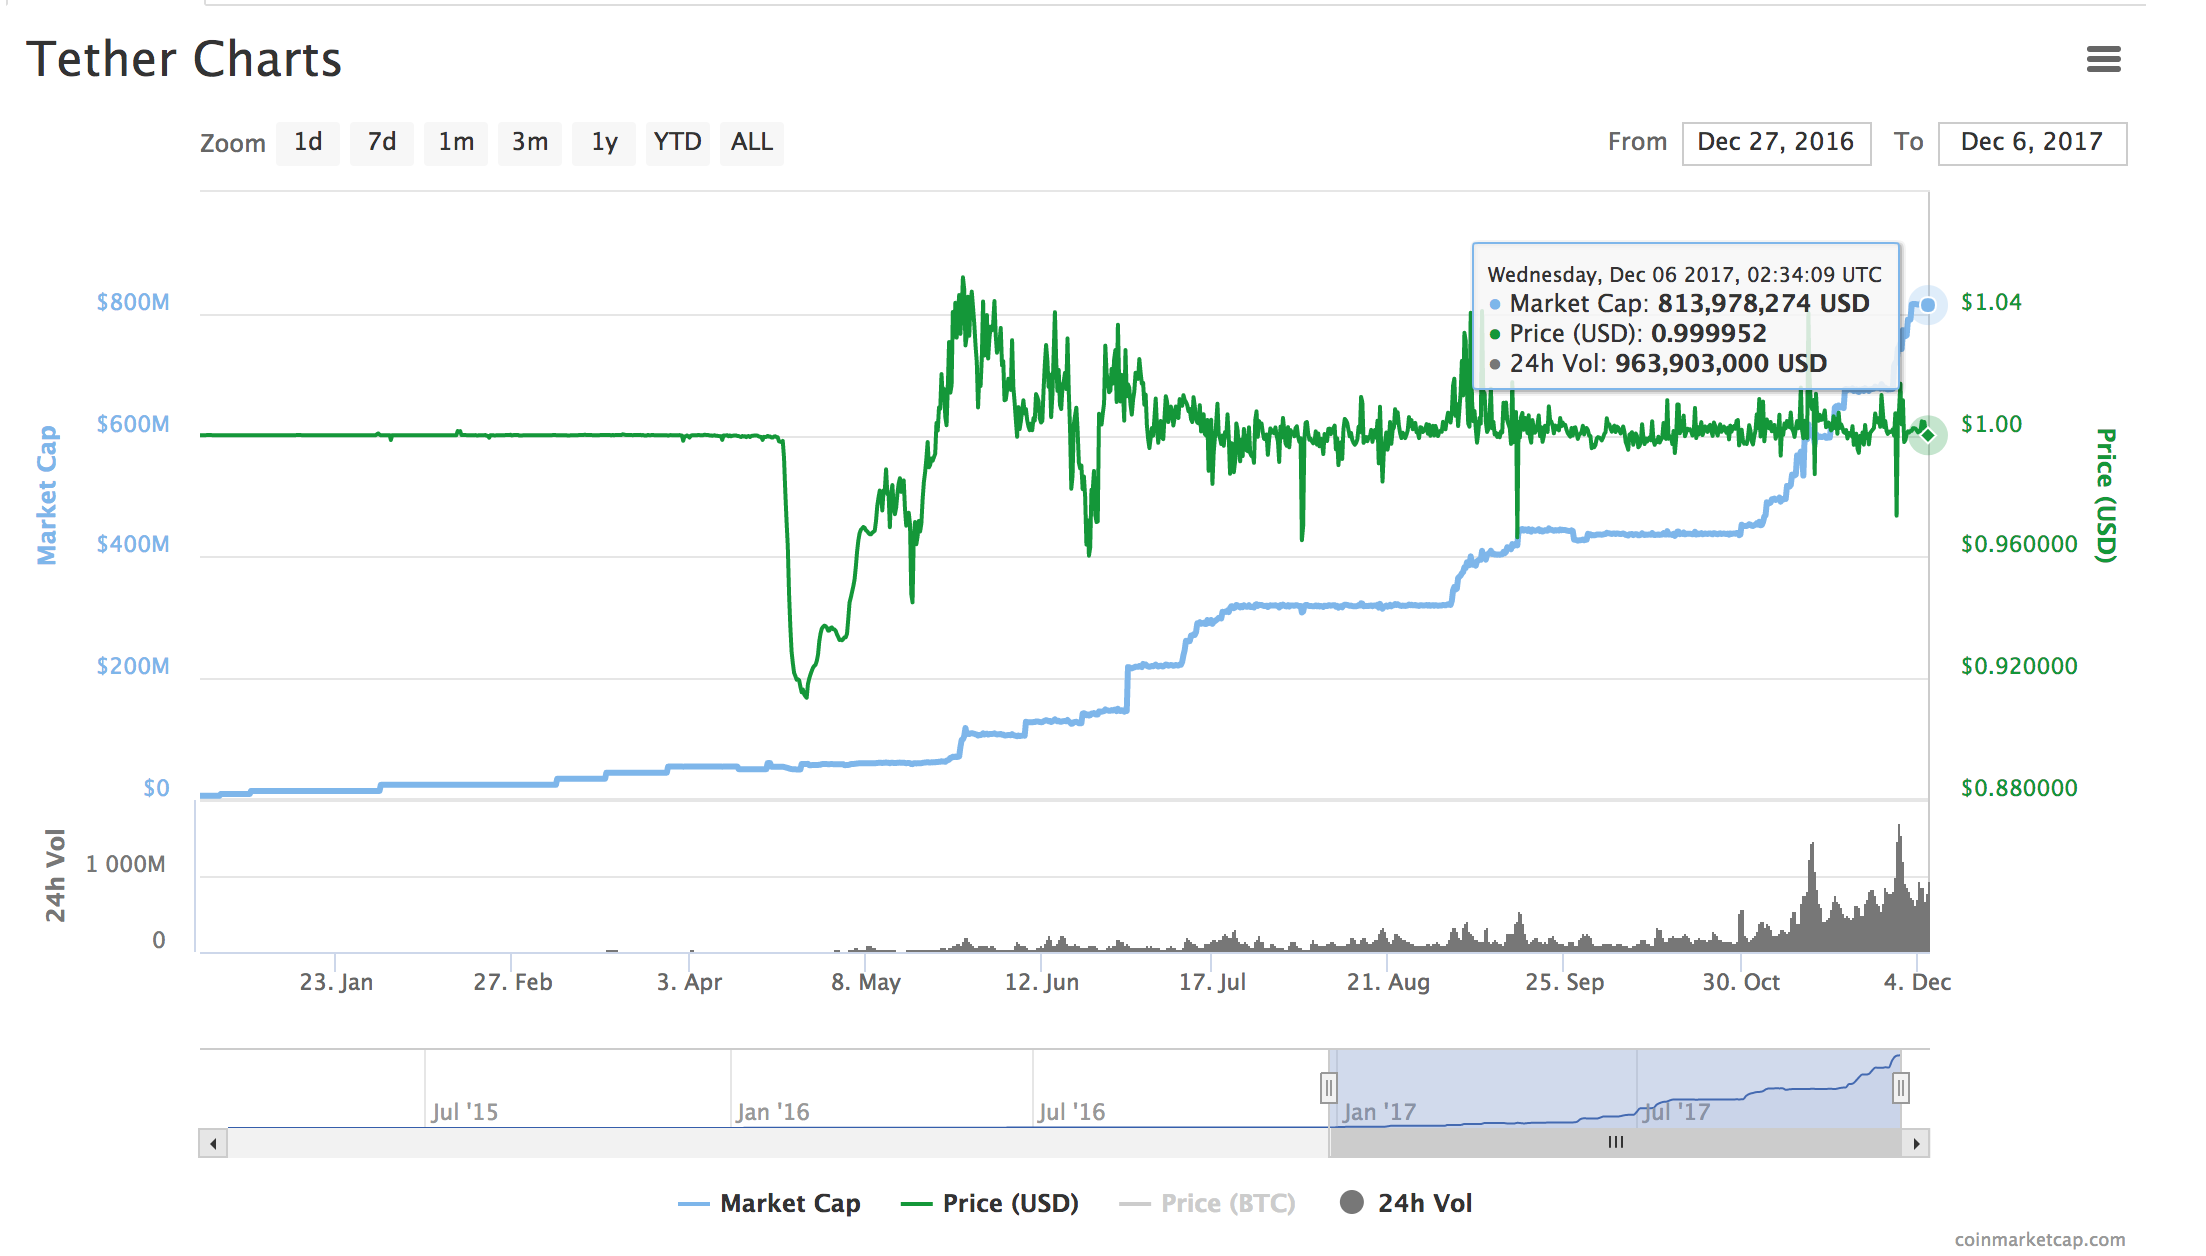Viewport: 2206px width, 1256px height.
Task: Click the 1 000M volume axis label
Action: (x=126, y=864)
